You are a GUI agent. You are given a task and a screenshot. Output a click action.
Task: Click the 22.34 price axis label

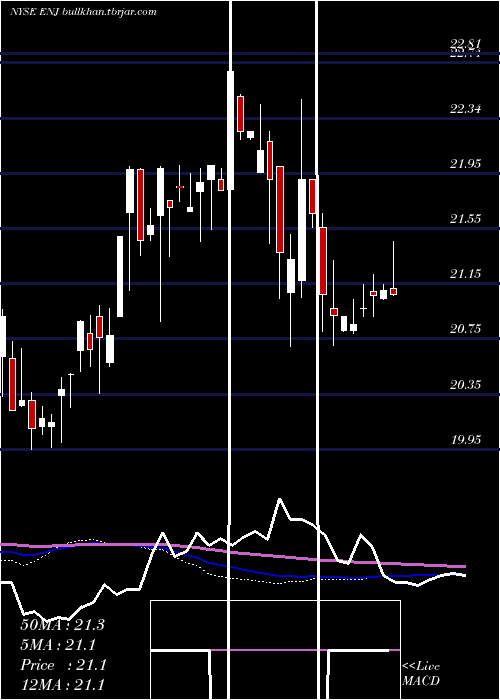[465, 108]
